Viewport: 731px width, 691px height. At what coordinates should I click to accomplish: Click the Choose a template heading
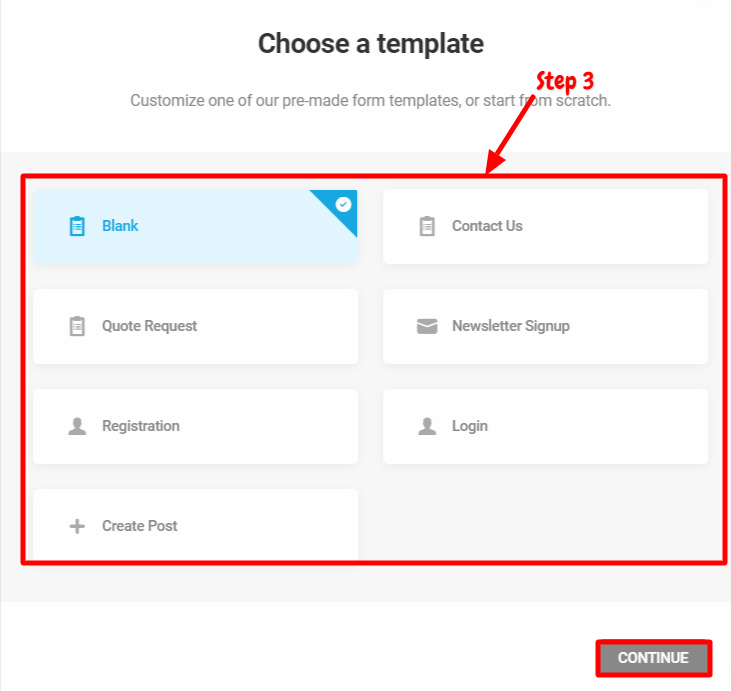click(371, 43)
